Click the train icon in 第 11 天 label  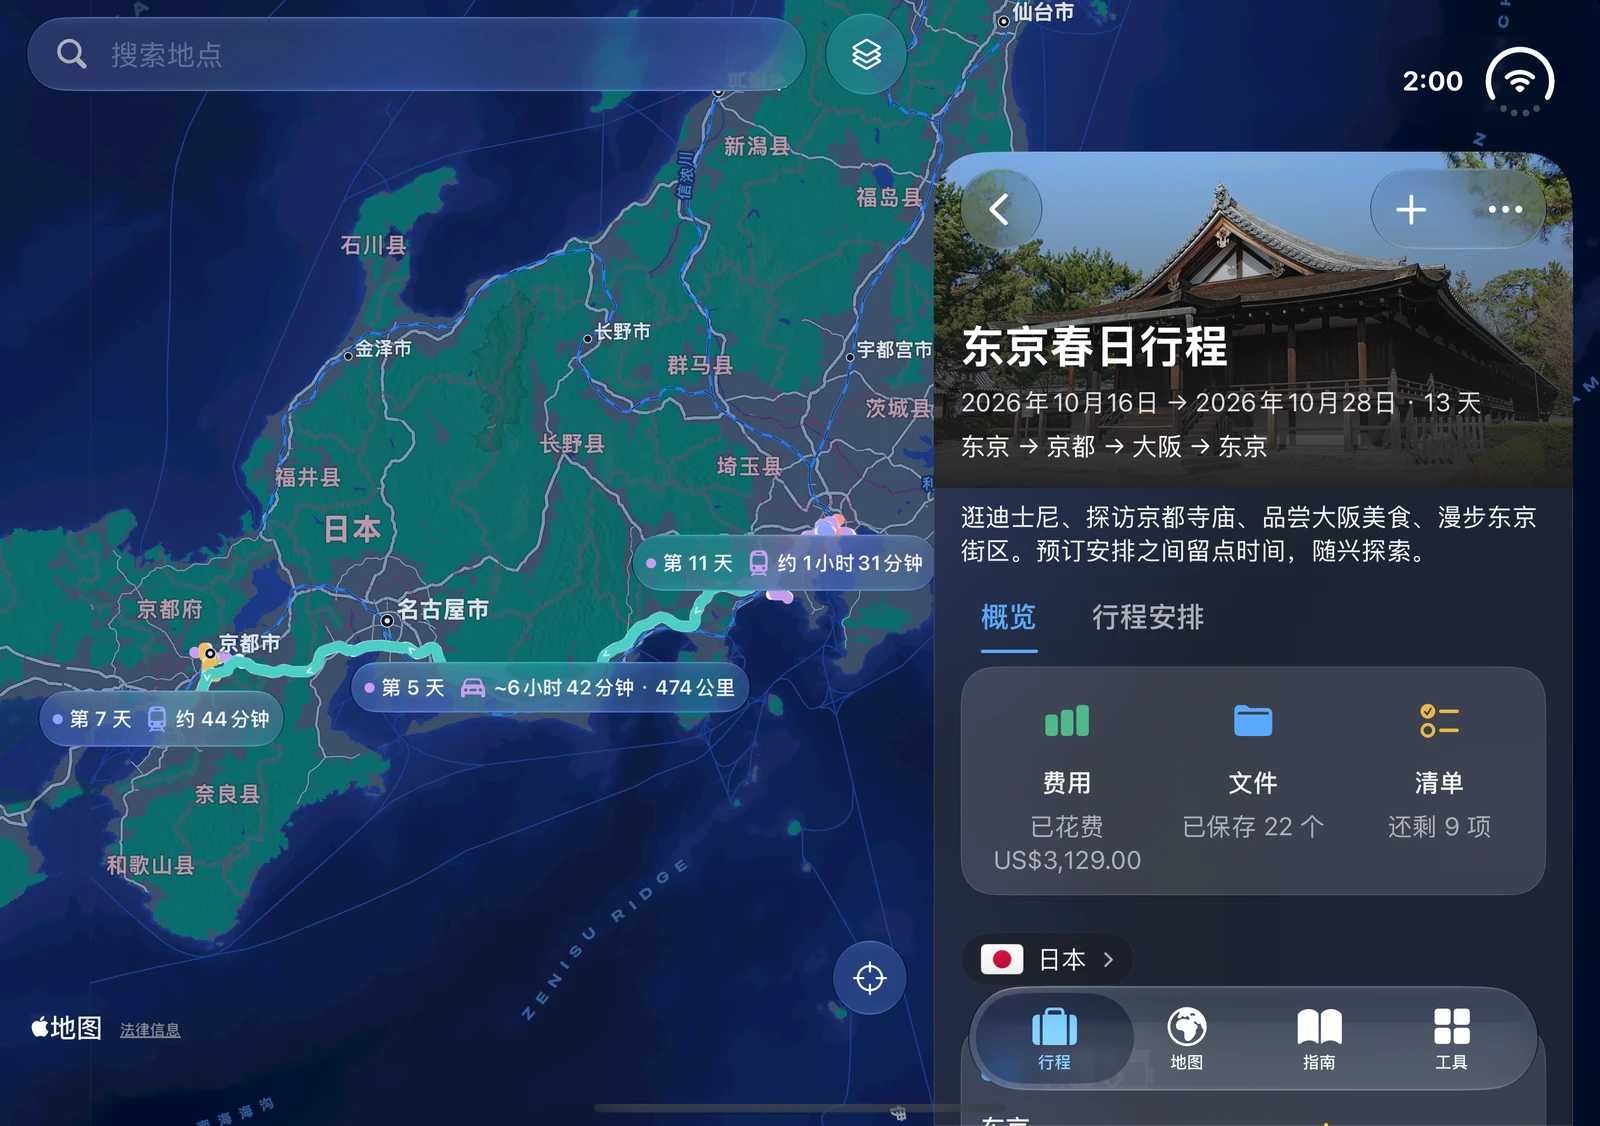click(x=759, y=563)
